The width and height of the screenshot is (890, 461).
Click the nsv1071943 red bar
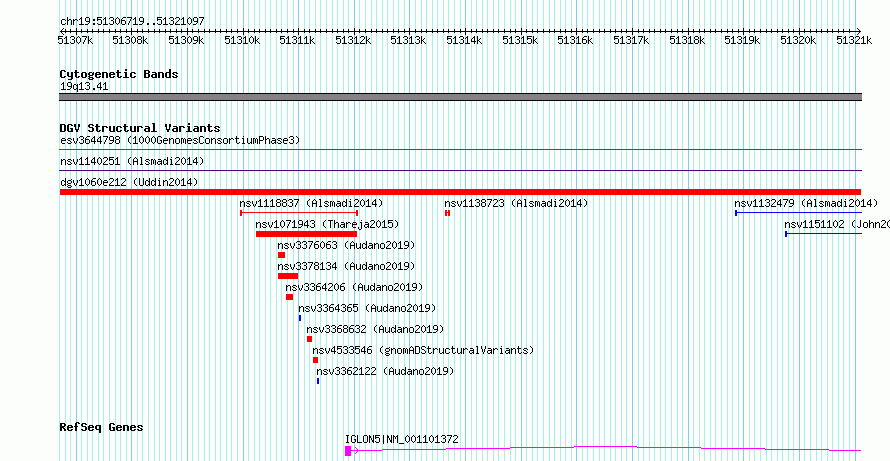[x=307, y=234]
